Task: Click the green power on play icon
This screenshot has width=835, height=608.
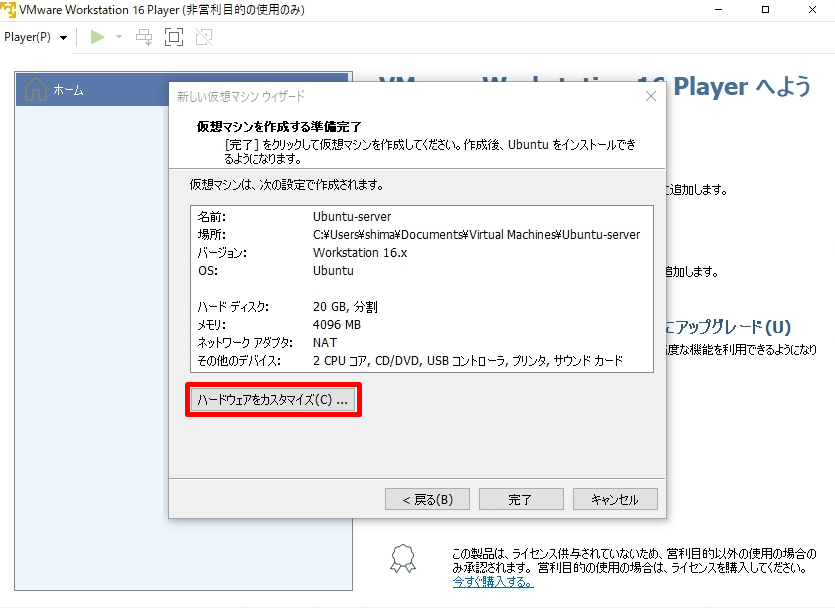Action: click(x=97, y=37)
